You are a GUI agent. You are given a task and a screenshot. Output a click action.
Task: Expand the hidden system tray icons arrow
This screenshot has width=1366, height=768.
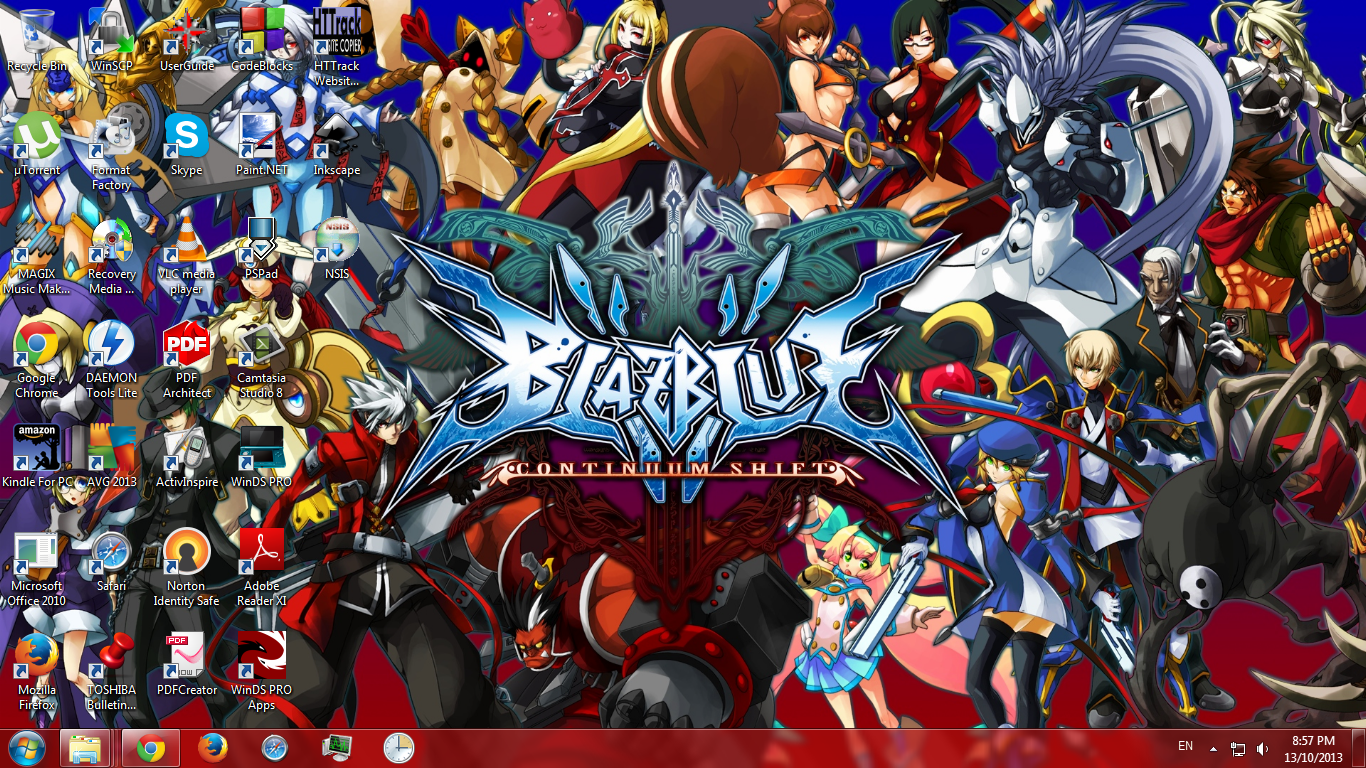click(1214, 748)
